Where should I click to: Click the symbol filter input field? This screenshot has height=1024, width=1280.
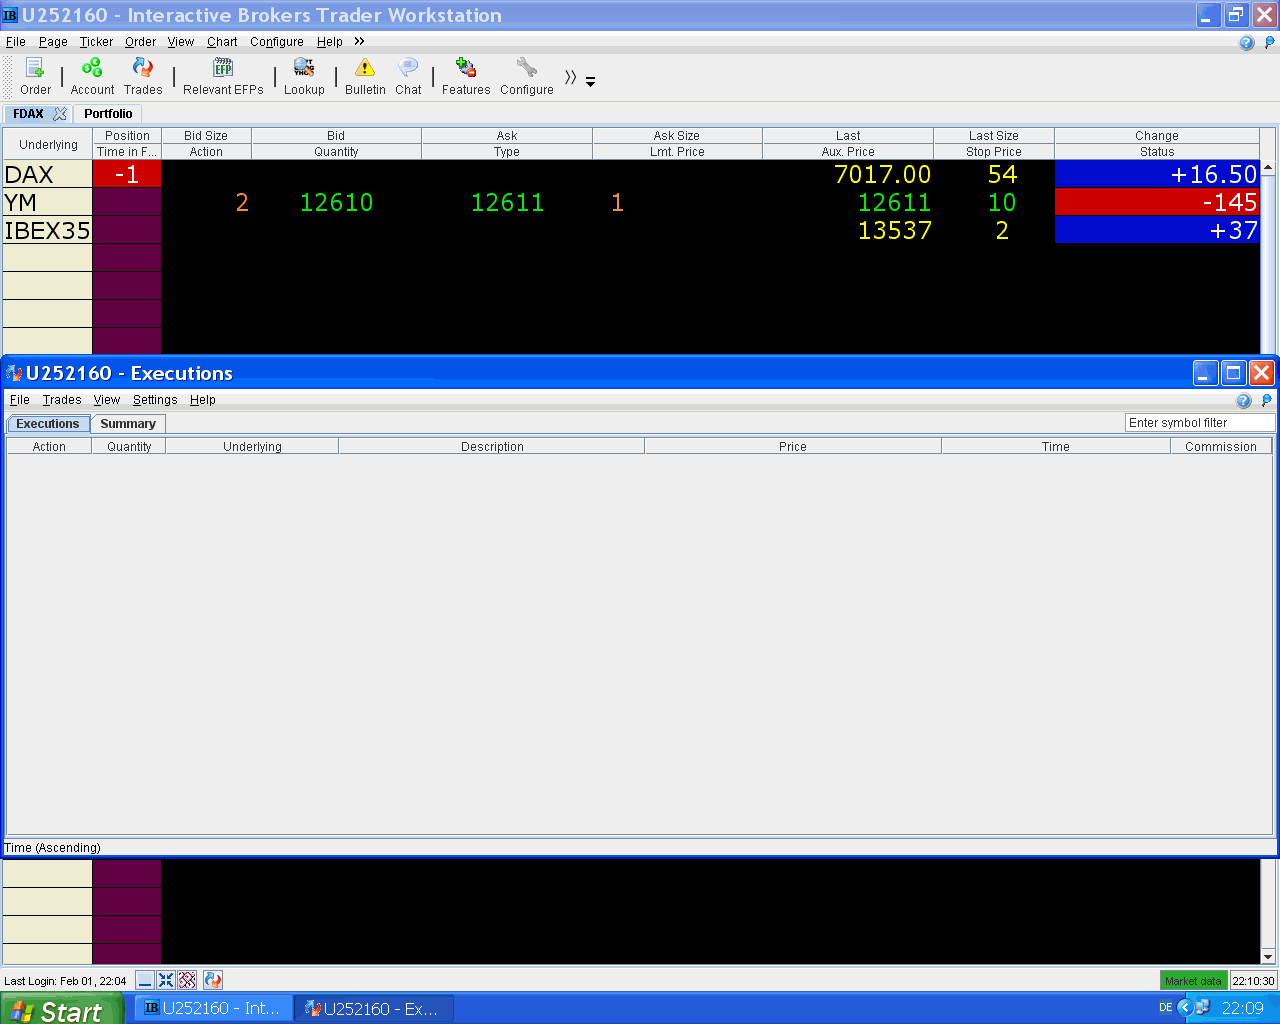(1200, 423)
